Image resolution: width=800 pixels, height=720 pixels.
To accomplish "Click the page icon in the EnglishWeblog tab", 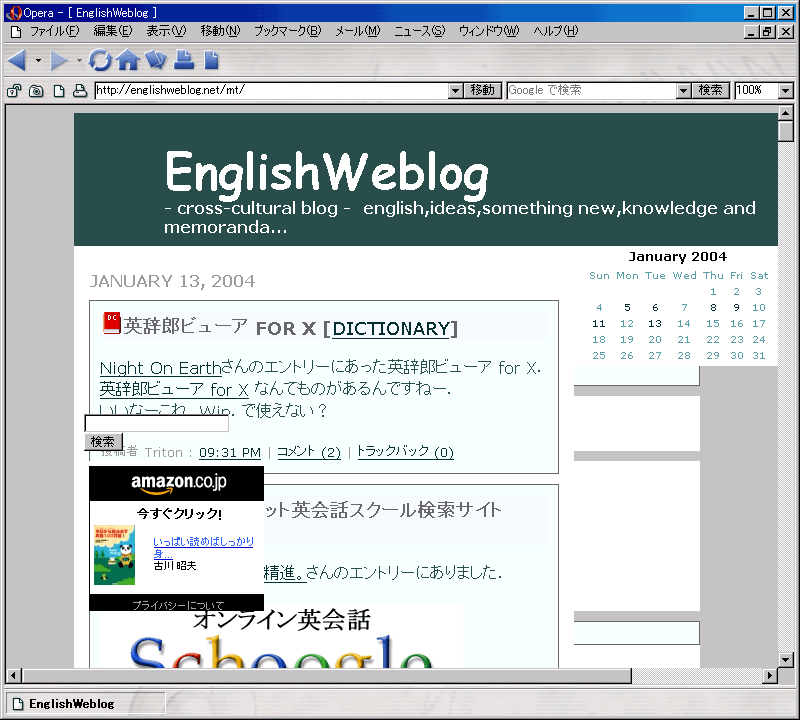I will pos(18,704).
